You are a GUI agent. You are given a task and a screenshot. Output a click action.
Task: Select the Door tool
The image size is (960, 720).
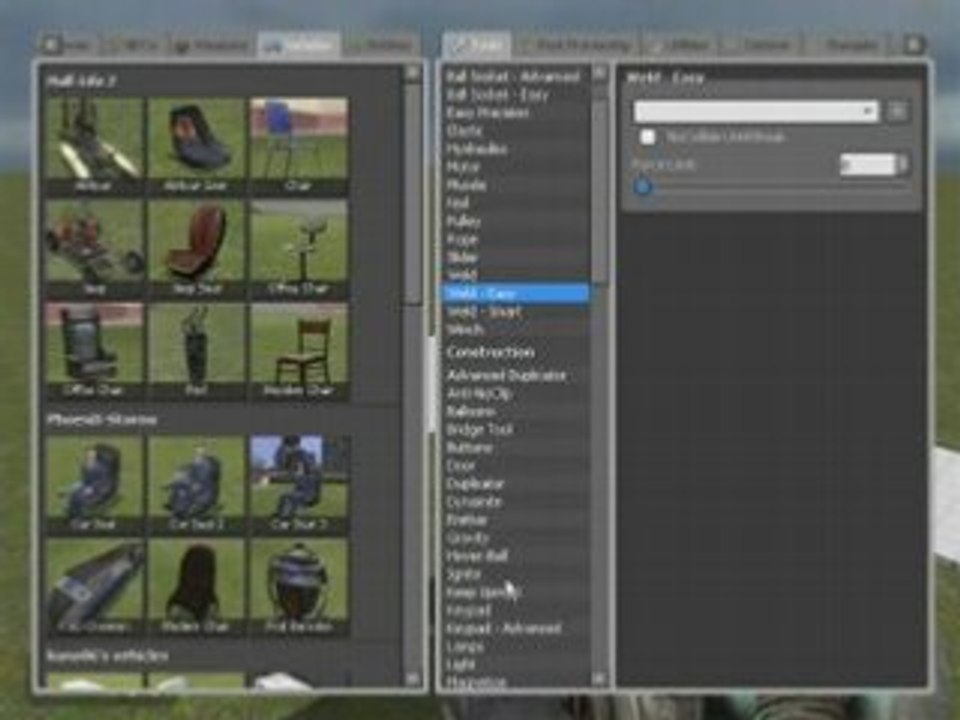[x=516, y=466]
